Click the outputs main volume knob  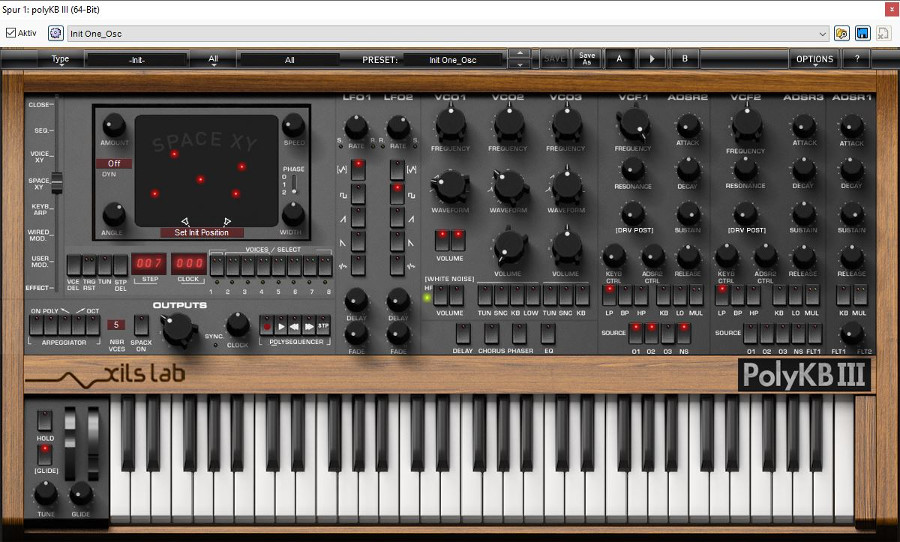(179, 330)
